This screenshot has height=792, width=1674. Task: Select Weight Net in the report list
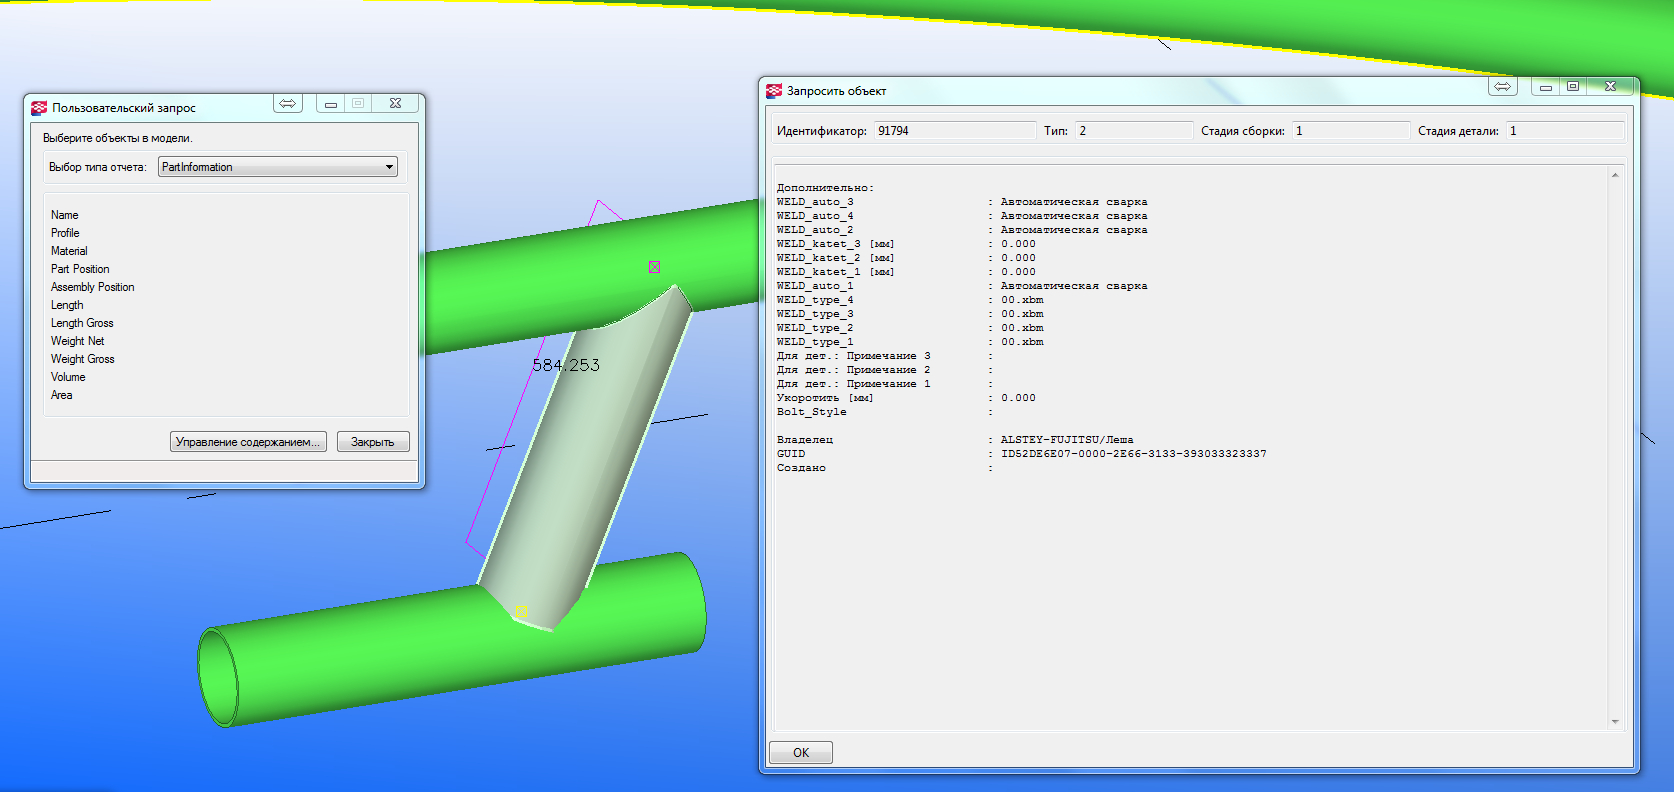(78, 341)
